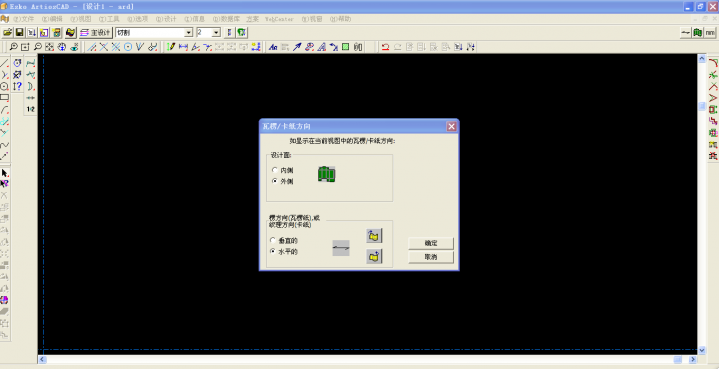The height and width of the screenshot is (369, 719).
Task: Click the green carton preview in dialog
Action: click(326, 175)
